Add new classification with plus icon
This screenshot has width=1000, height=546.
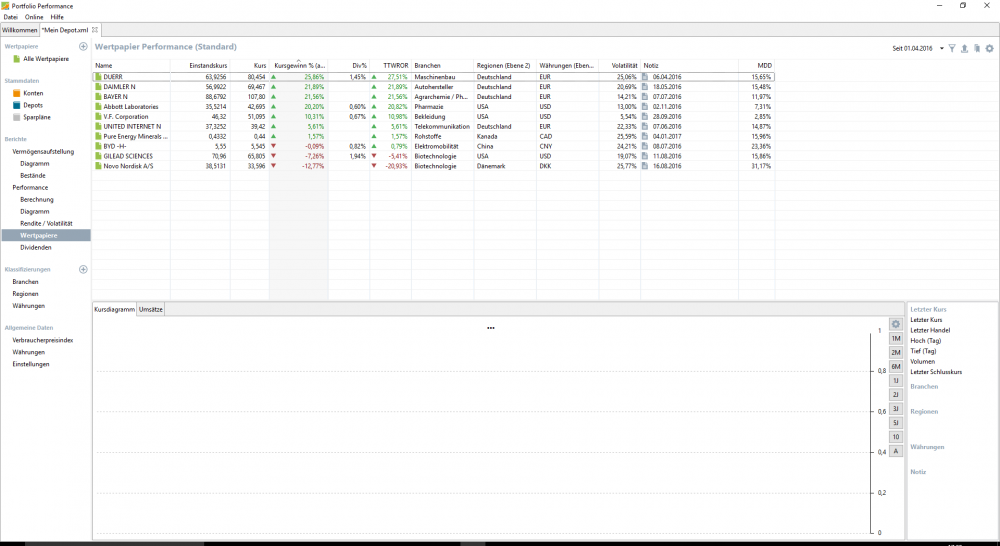click(83, 269)
